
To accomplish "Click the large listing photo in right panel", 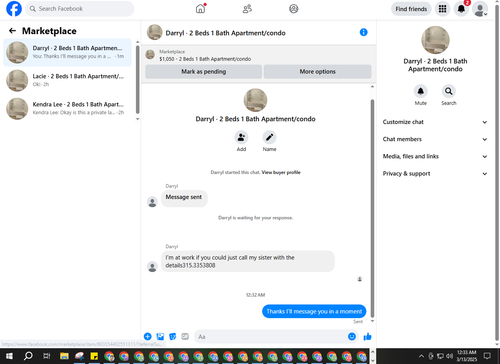I will click(435, 40).
